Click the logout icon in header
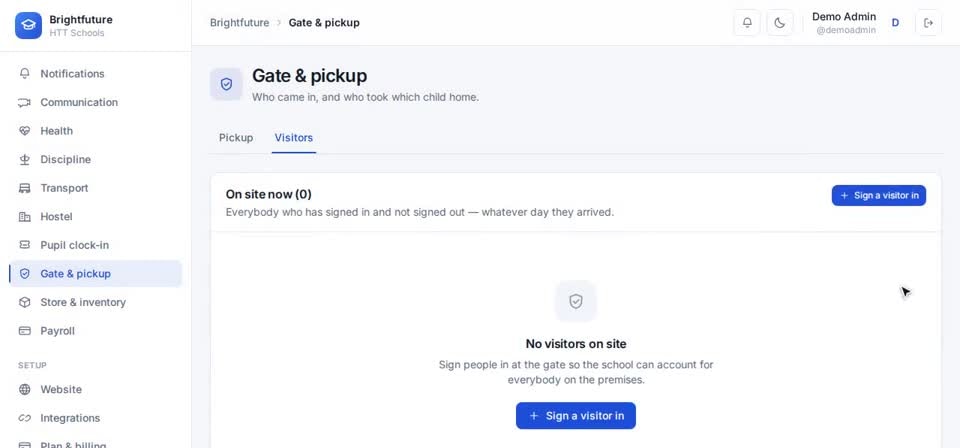The image size is (960, 448). 928,23
